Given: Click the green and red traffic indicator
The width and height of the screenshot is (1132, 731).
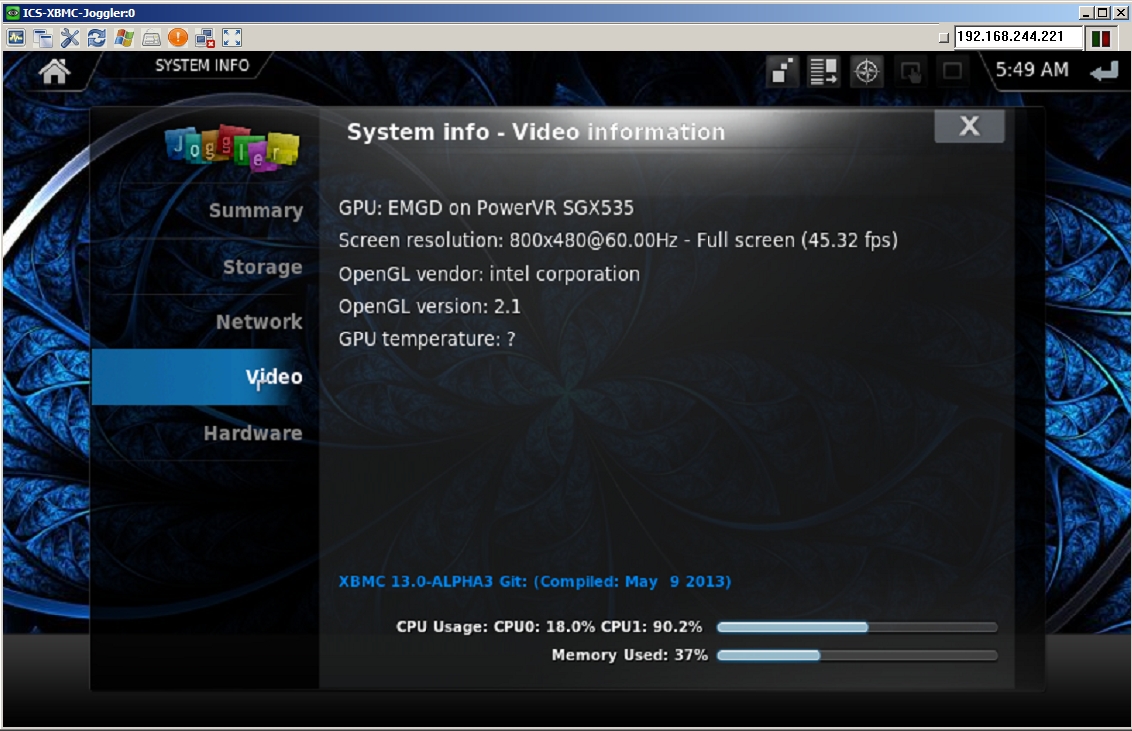Looking at the screenshot, I should tap(1100, 38).
